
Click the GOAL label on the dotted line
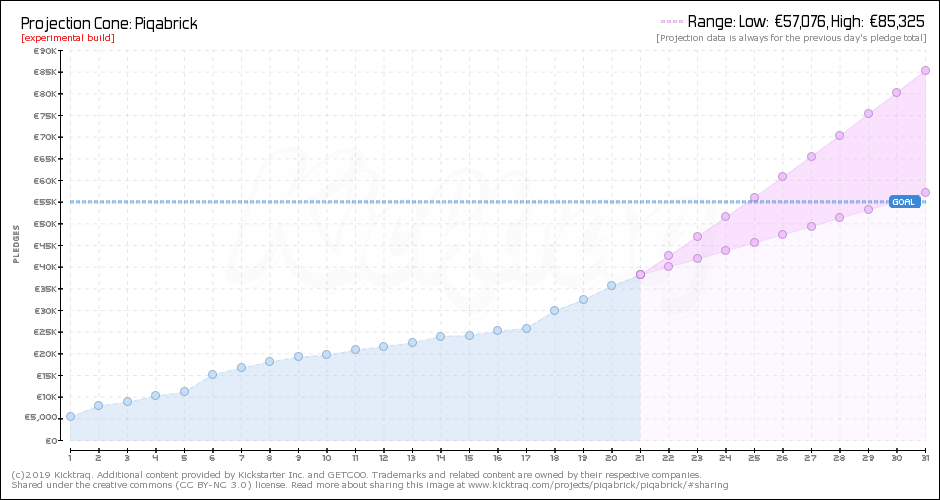pyautogui.click(x=905, y=202)
